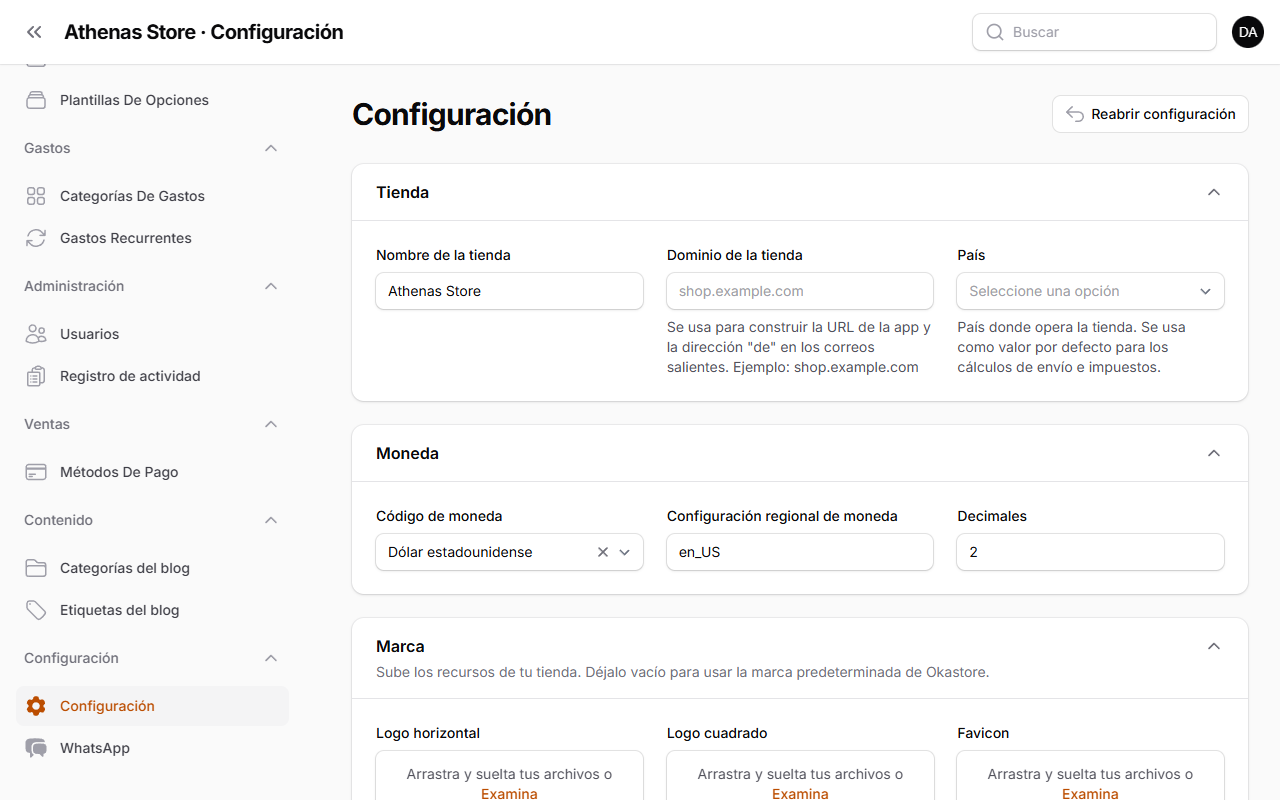Screen dimensions: 1280x800
Task: Select Configuración in the sidebar
Action: coord(152,706)
